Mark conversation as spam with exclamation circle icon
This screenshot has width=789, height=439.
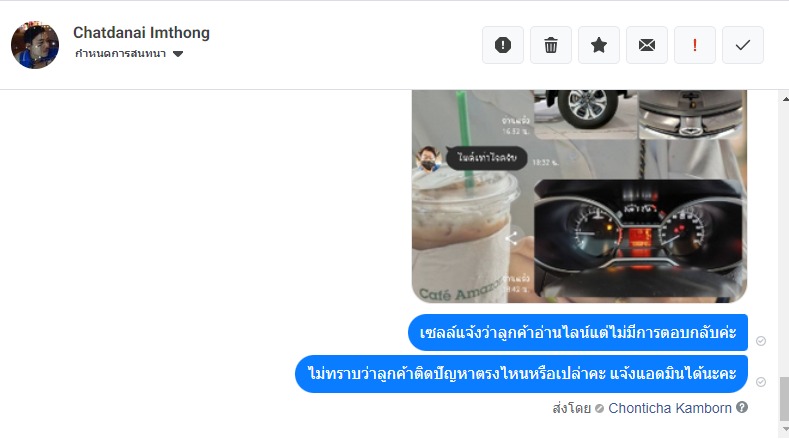point(503,45)
